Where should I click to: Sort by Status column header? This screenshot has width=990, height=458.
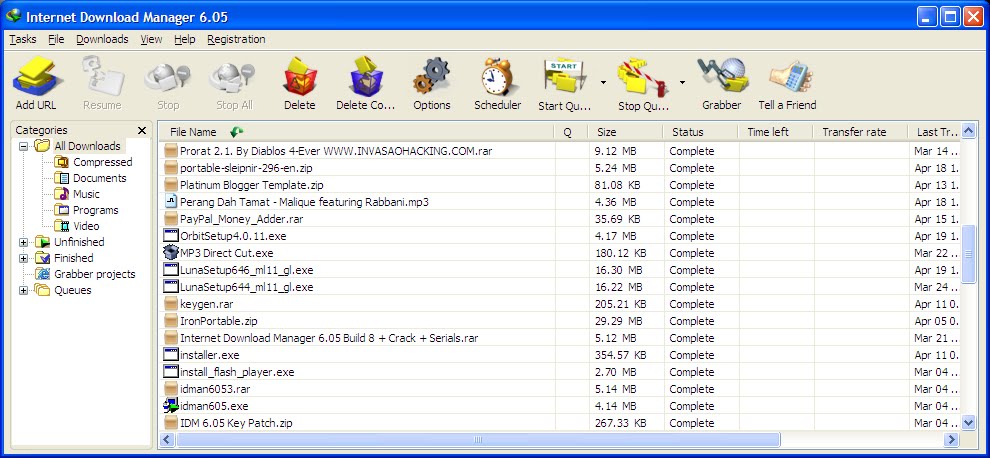[700, 132]
